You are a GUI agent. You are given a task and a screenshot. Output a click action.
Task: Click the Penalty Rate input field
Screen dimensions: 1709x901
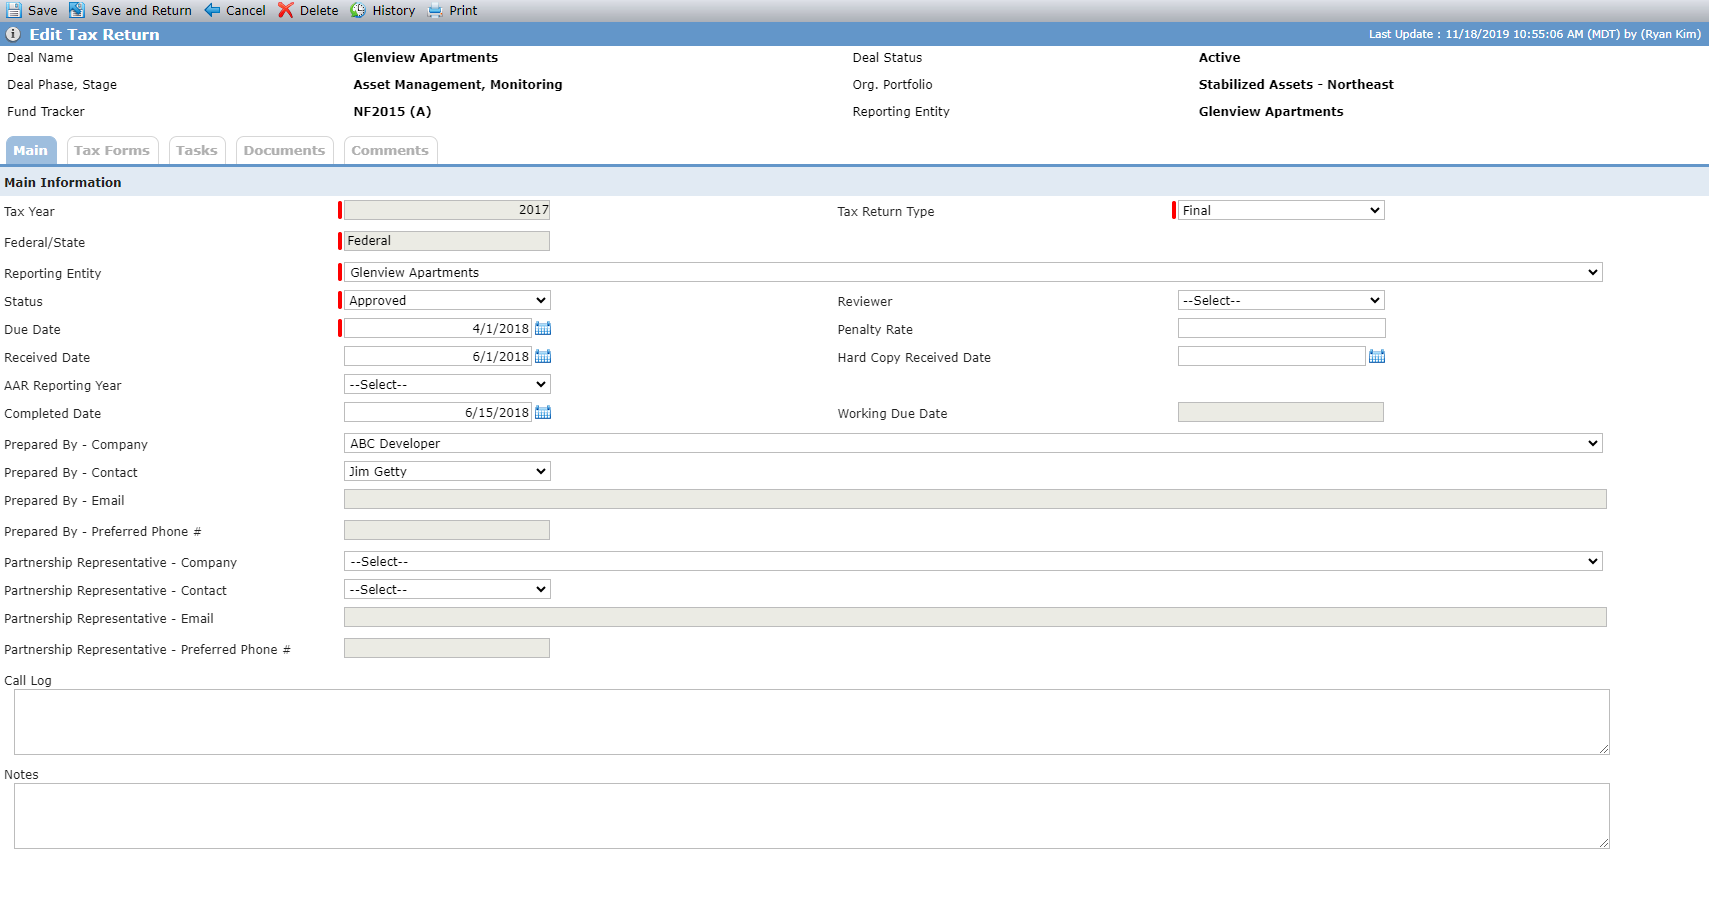(1282, 328)
